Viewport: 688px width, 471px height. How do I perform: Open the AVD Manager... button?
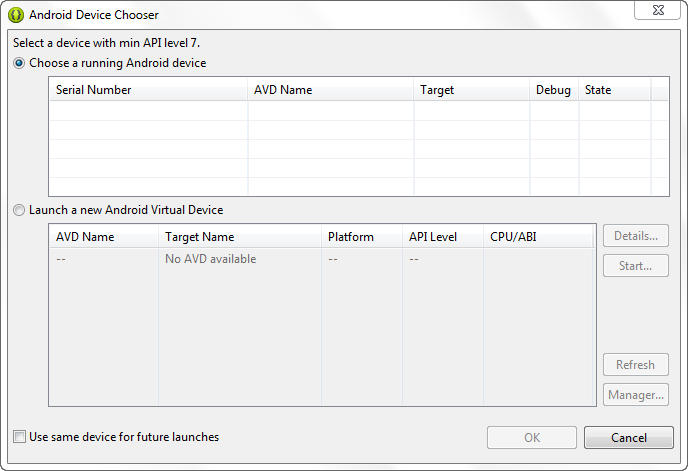(636, 395)
